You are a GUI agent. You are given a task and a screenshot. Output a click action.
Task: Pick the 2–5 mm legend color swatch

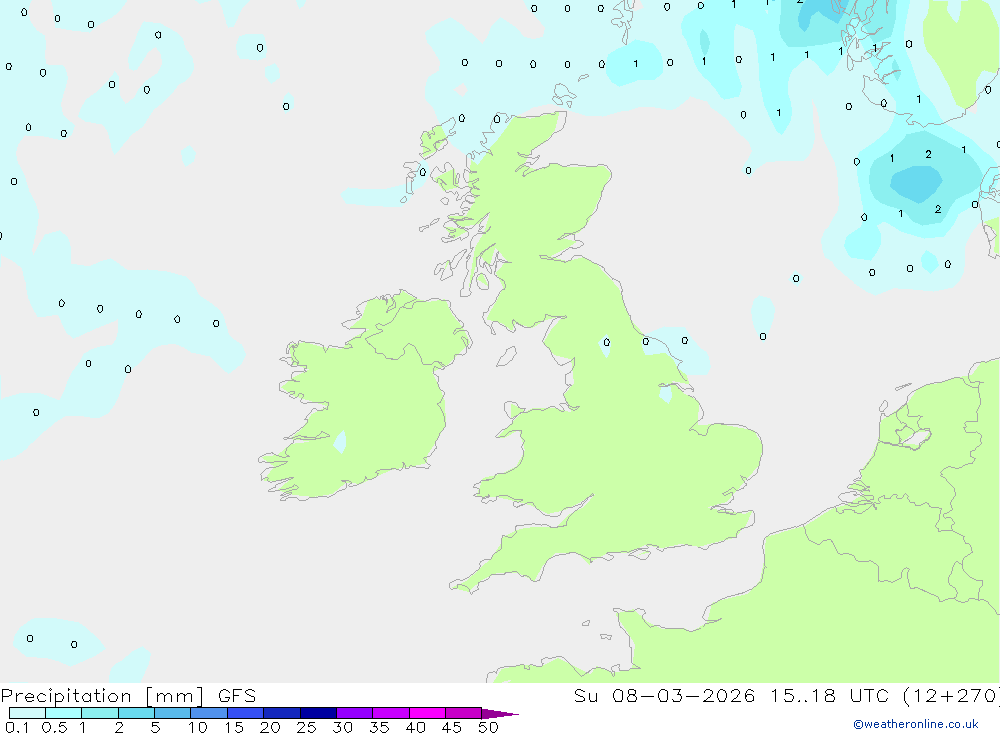coord(136,713)
